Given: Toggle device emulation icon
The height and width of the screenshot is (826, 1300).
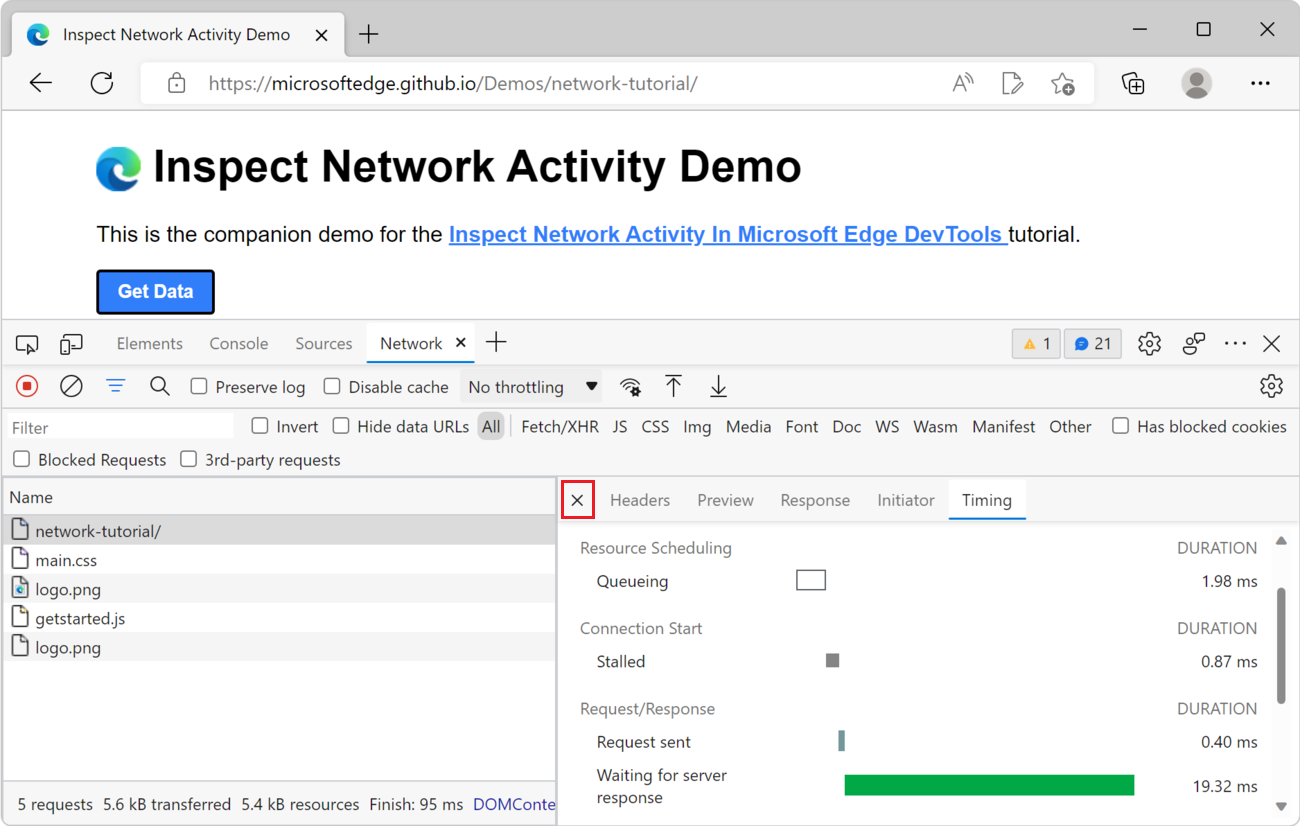Looking at the screenshot, I should tap(71, 344).
